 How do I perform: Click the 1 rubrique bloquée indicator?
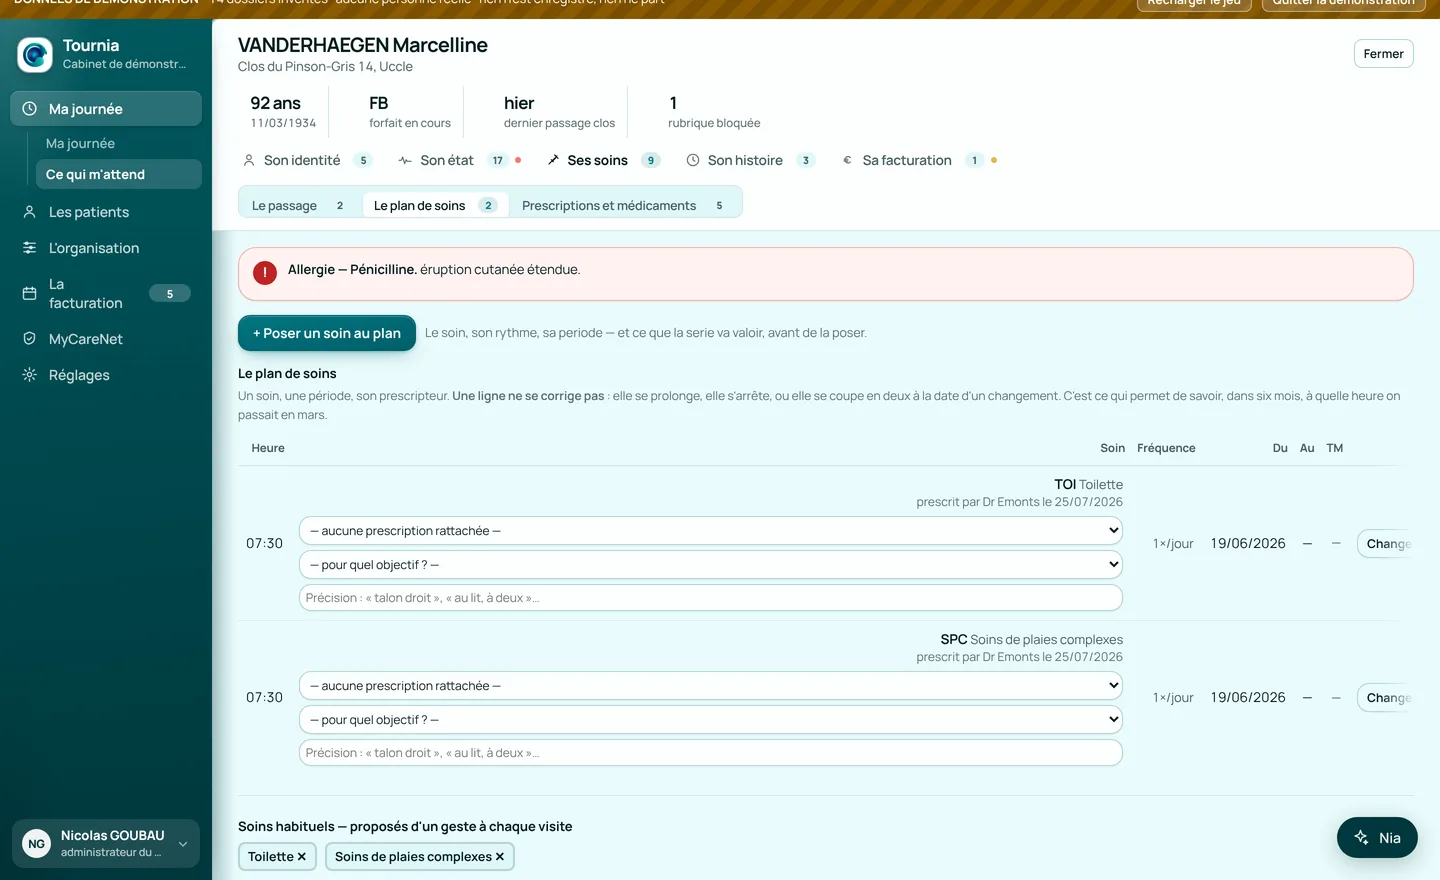(714, 112)
